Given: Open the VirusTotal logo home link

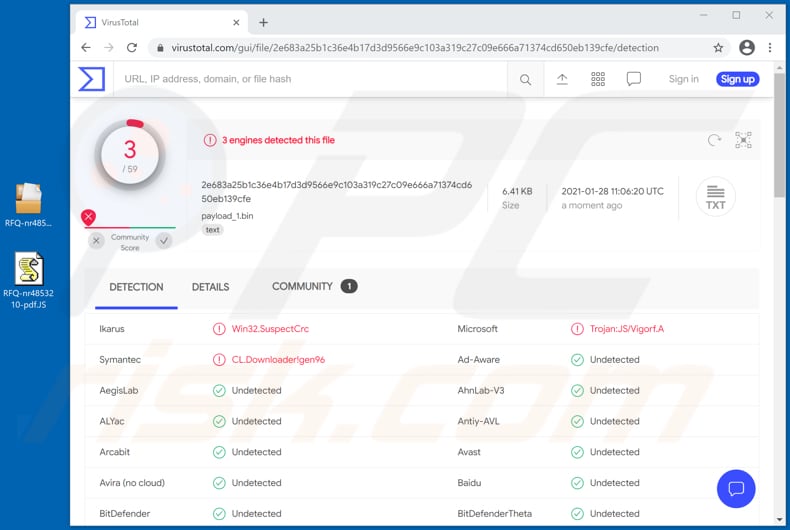Looking at the screenshot, I should [x=92, y=79].
